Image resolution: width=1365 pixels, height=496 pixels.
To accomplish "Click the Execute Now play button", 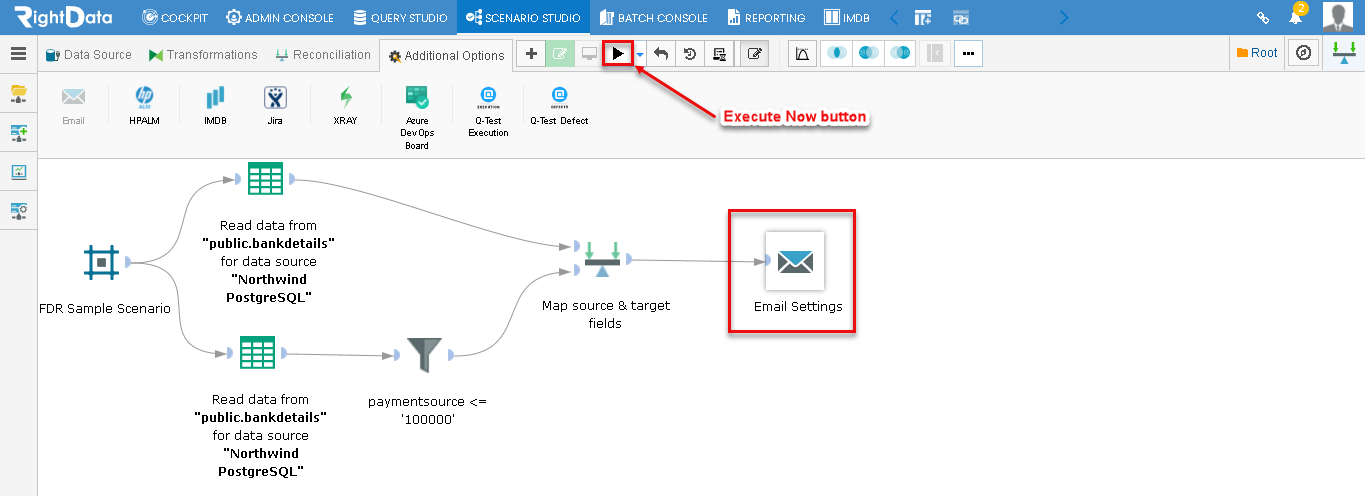I will pyautogui.click(x=618, y=54).
